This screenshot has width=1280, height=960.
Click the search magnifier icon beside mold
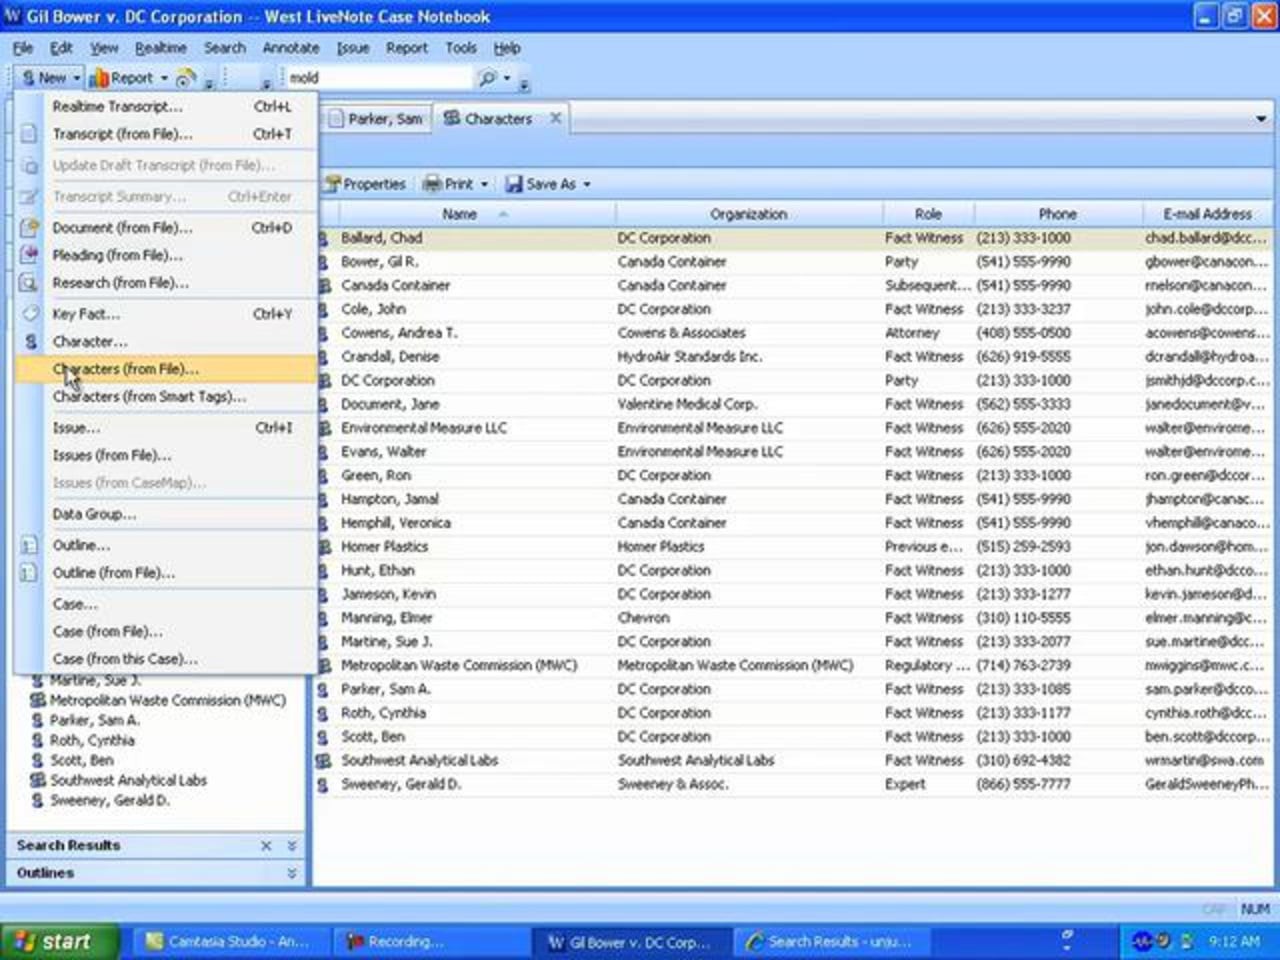[487, 78]
